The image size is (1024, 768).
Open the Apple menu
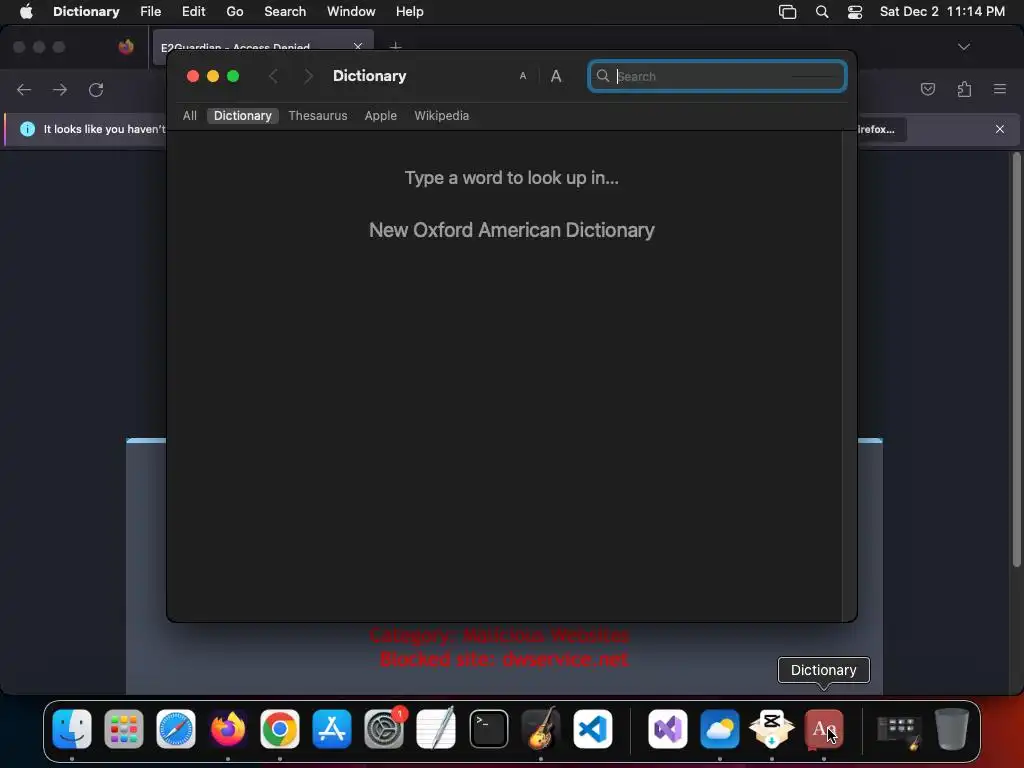coord(26,12)
